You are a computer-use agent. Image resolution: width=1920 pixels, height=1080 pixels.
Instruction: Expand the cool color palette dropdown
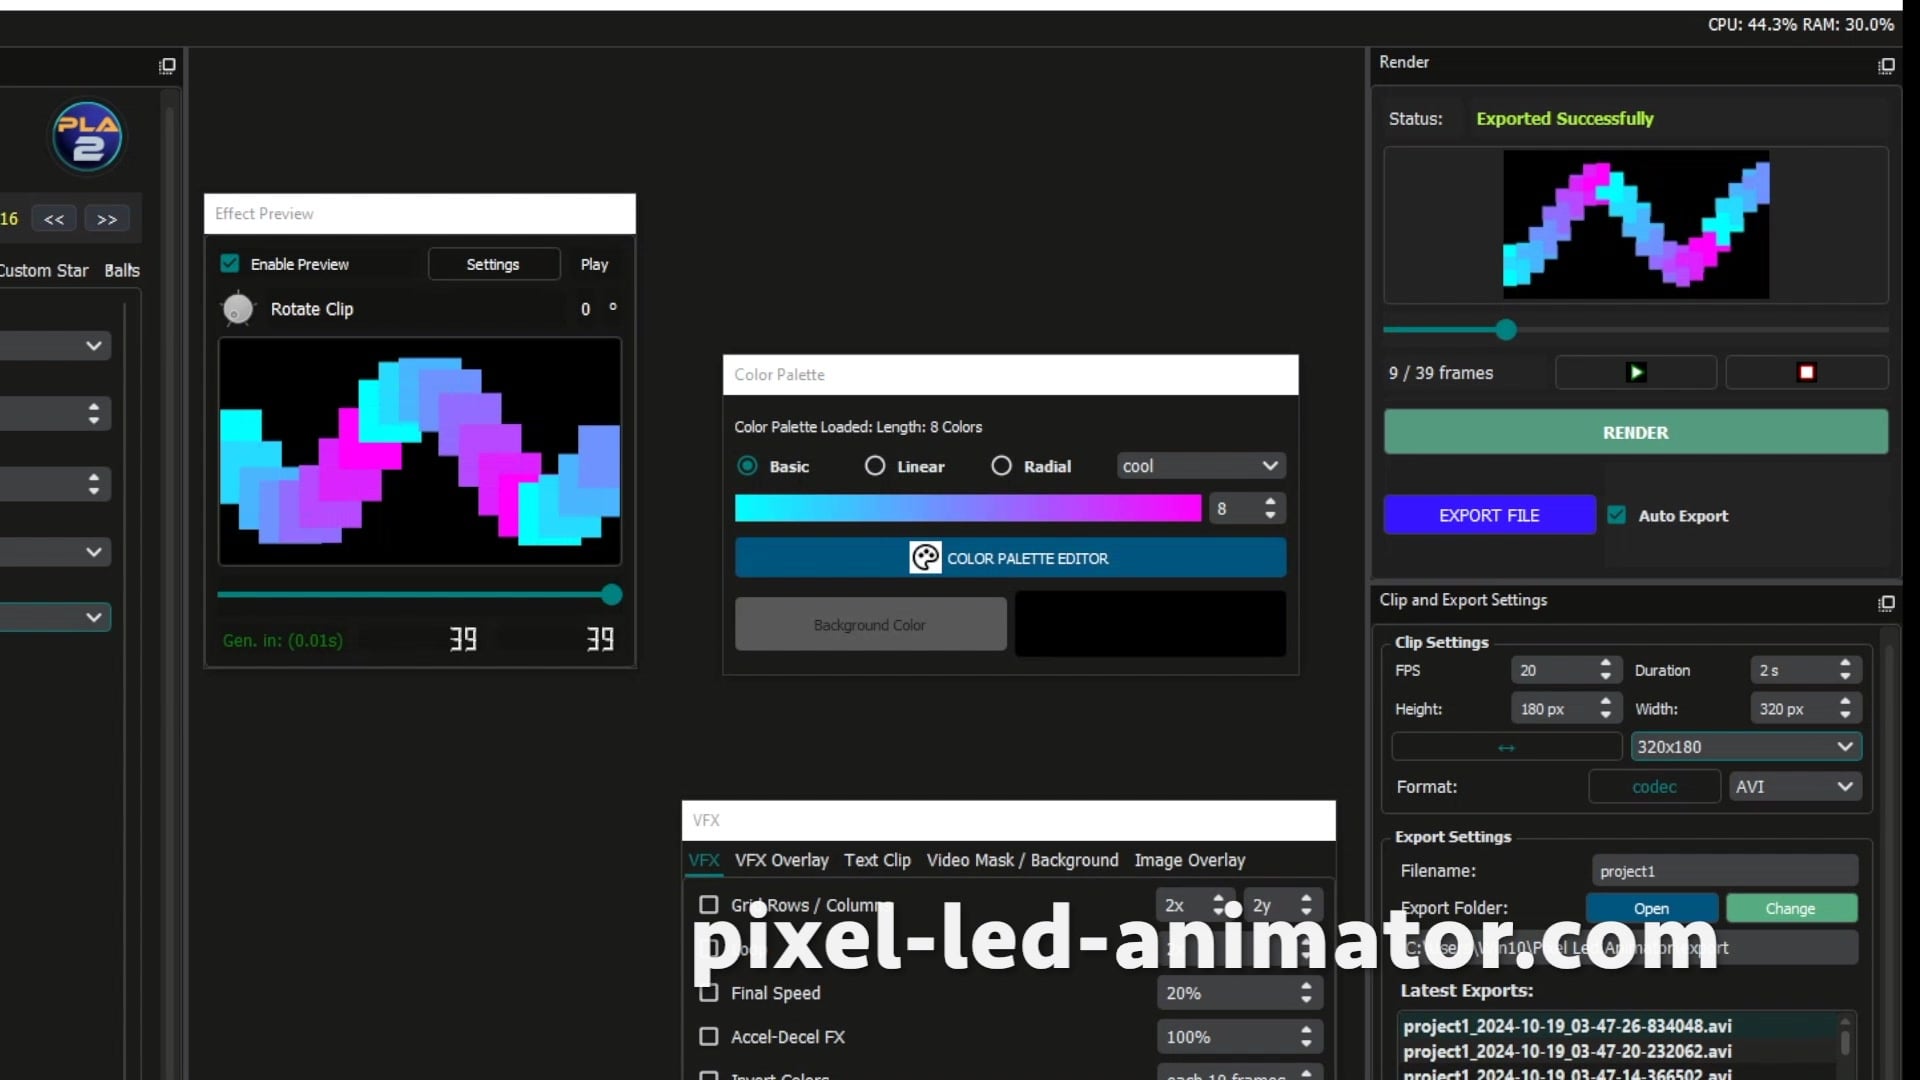pyautogui.click(x=1269, y=465)
